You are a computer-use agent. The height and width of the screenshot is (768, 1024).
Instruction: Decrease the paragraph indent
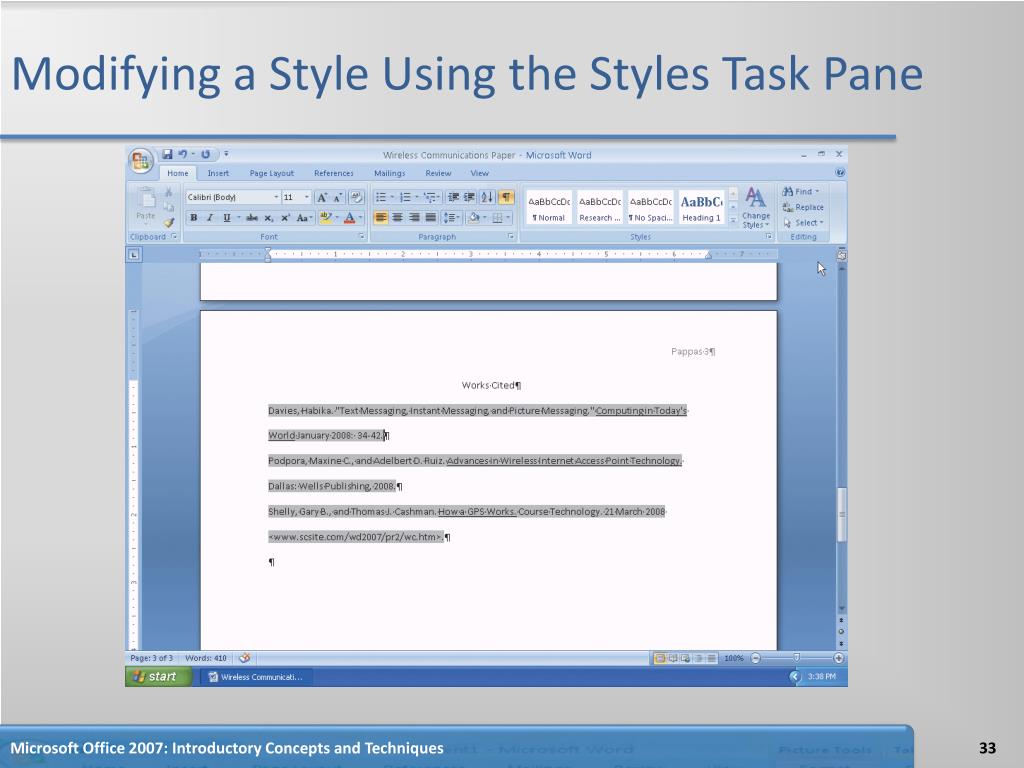tap(453, 197)
